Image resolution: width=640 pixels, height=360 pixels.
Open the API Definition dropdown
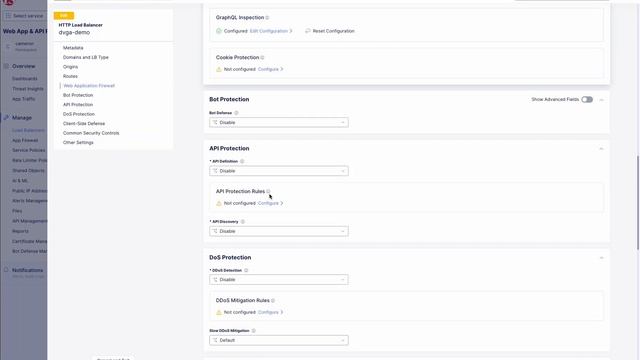279,171
